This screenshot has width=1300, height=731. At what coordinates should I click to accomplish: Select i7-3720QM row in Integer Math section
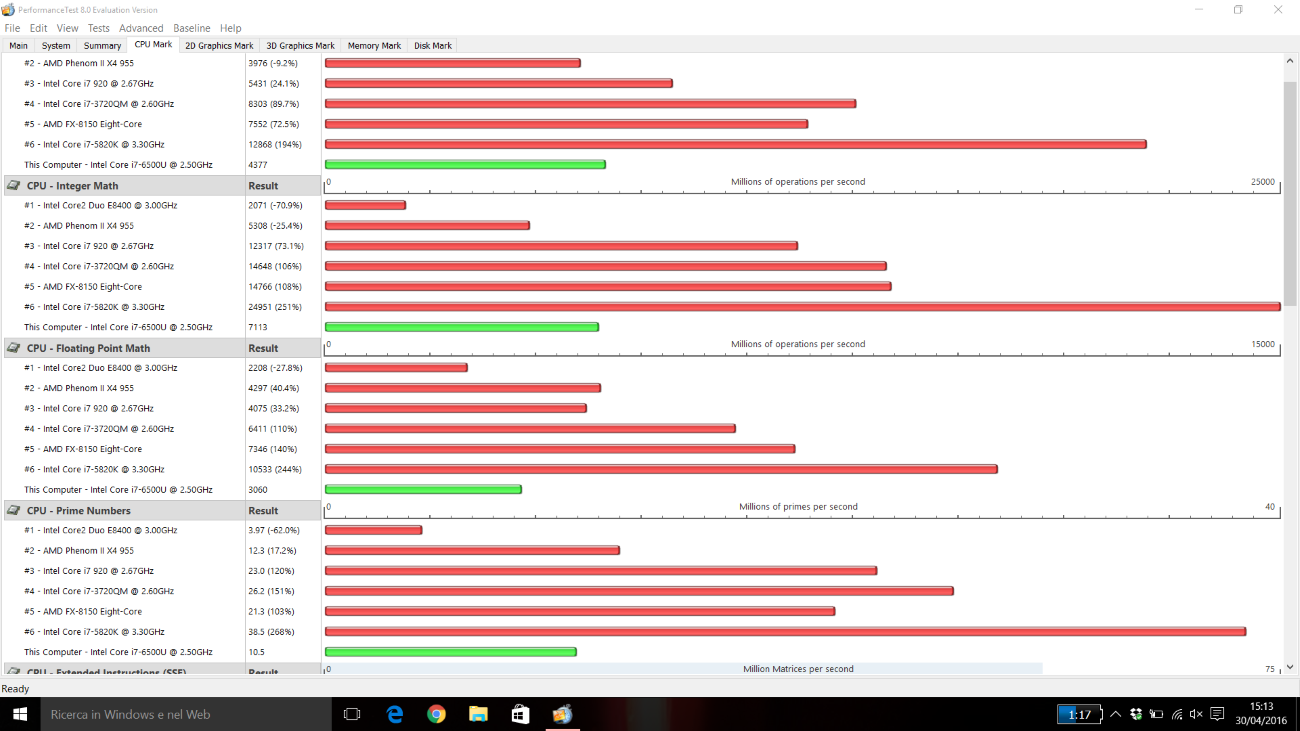98,266
